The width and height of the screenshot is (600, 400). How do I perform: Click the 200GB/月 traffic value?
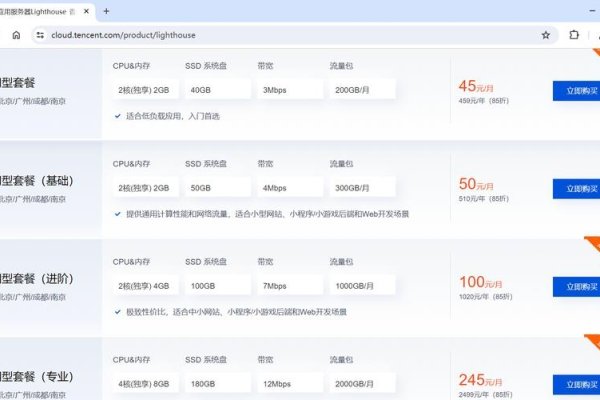point(362,90)
